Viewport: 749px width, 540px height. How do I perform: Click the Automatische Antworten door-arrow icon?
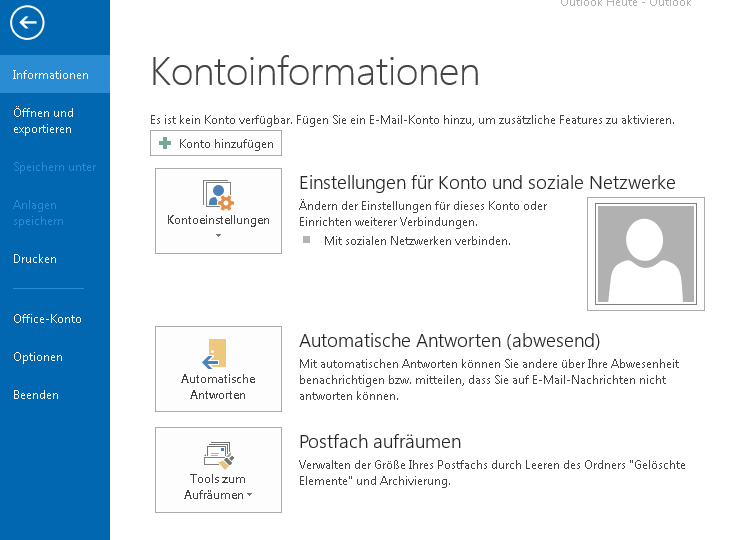[x=214, y=354]
